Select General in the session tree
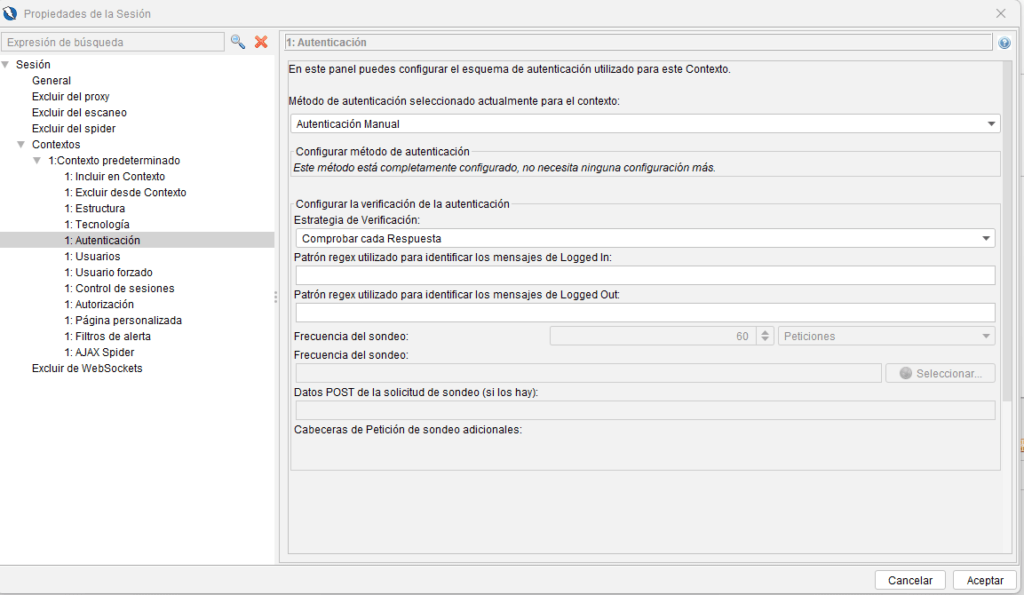This screenshot has height=595, width=1024. 51,81
